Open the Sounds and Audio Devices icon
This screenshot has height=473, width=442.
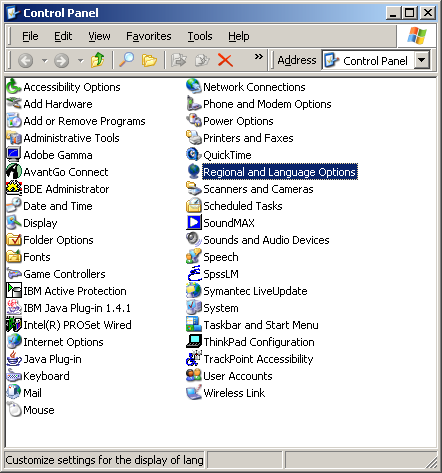194,240
